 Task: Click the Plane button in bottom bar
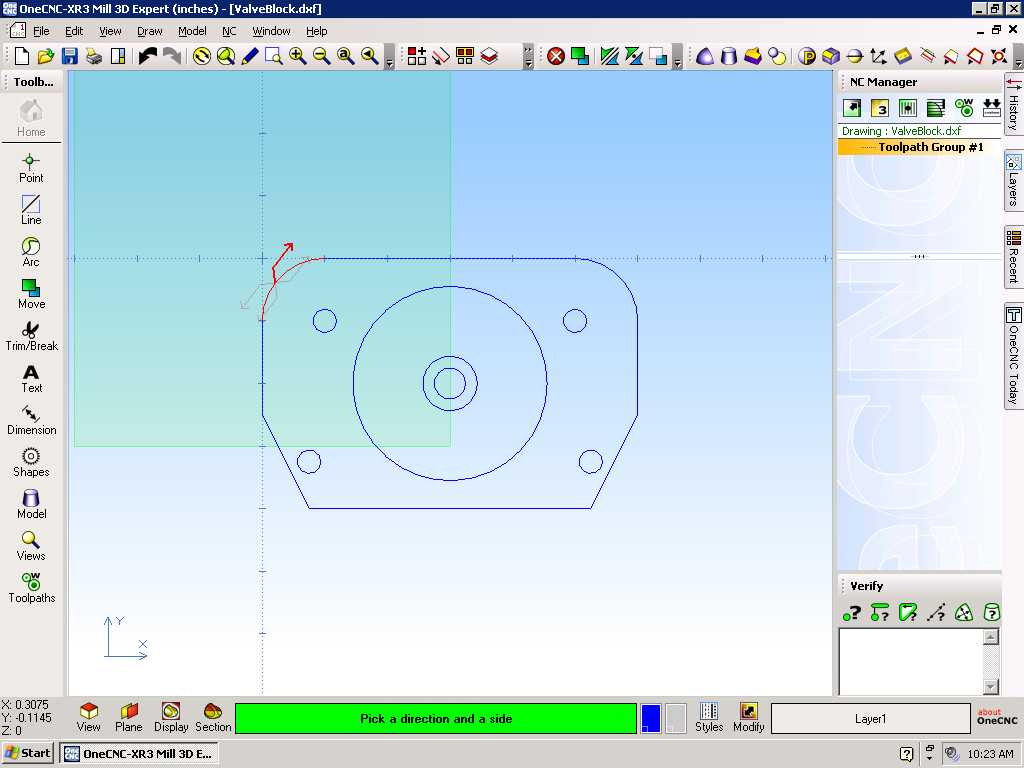point(129,718)
